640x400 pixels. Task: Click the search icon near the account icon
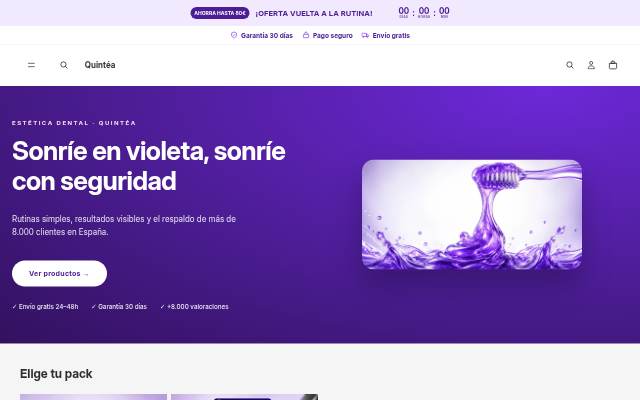click(x=570, y=65)
